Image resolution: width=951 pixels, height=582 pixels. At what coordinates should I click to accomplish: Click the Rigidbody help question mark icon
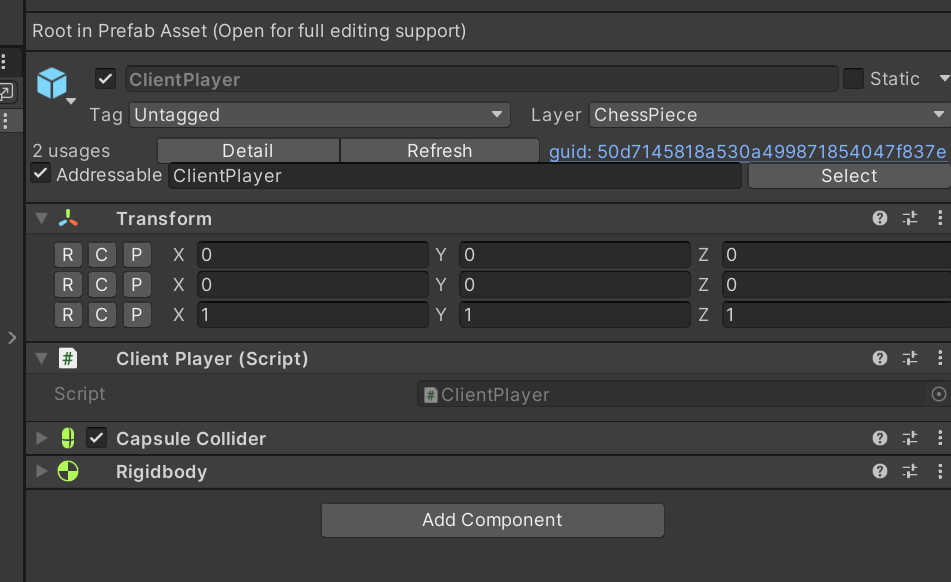click(x=879, y=471)
